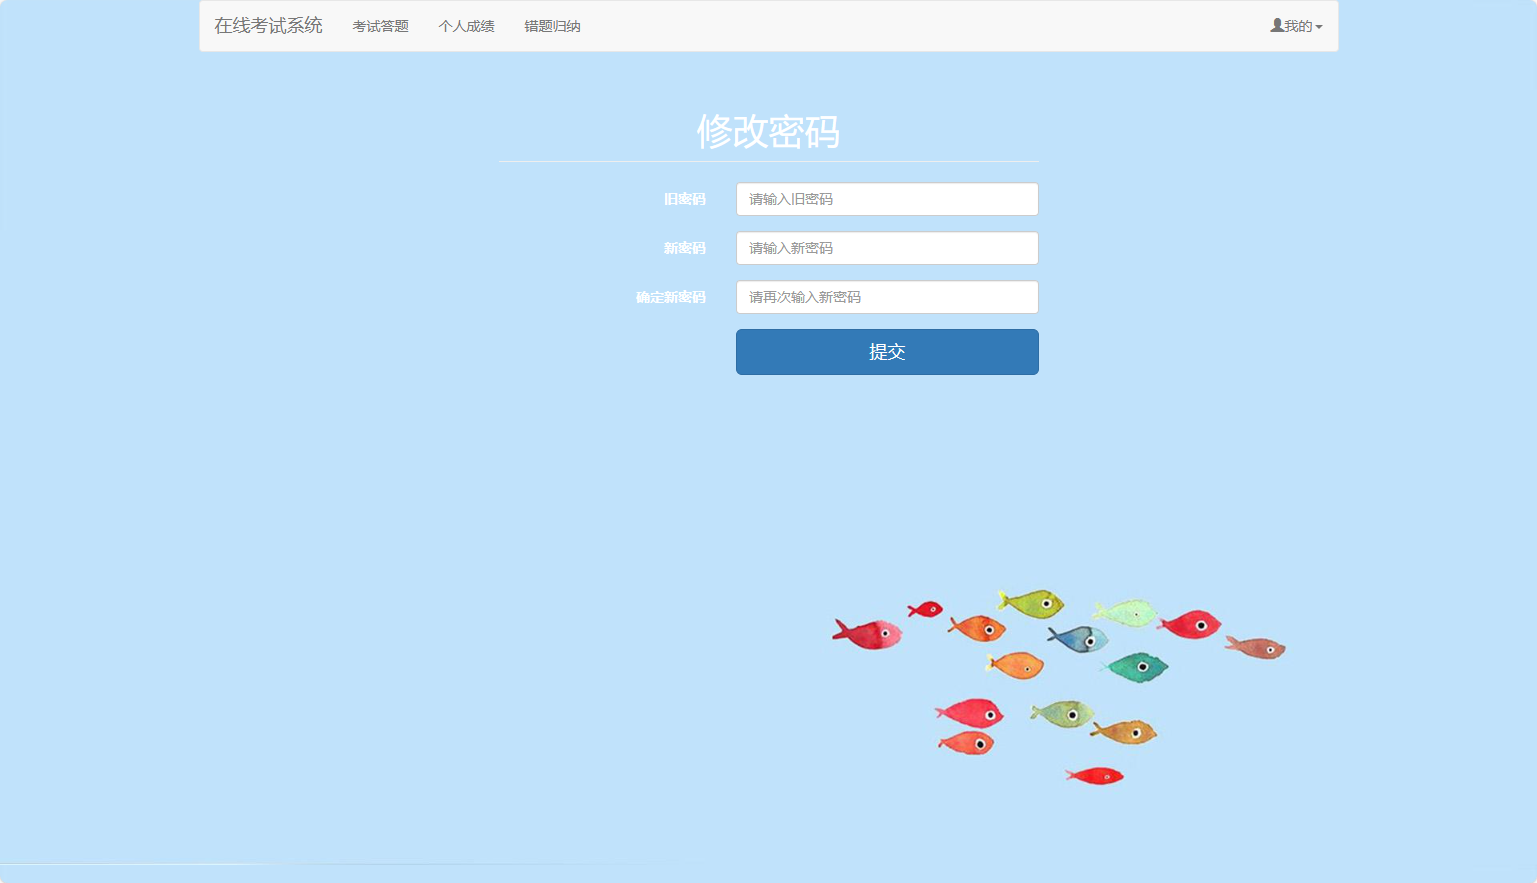
Task: Navigate to the 考试答题 menu item
Action: point(380,26)
